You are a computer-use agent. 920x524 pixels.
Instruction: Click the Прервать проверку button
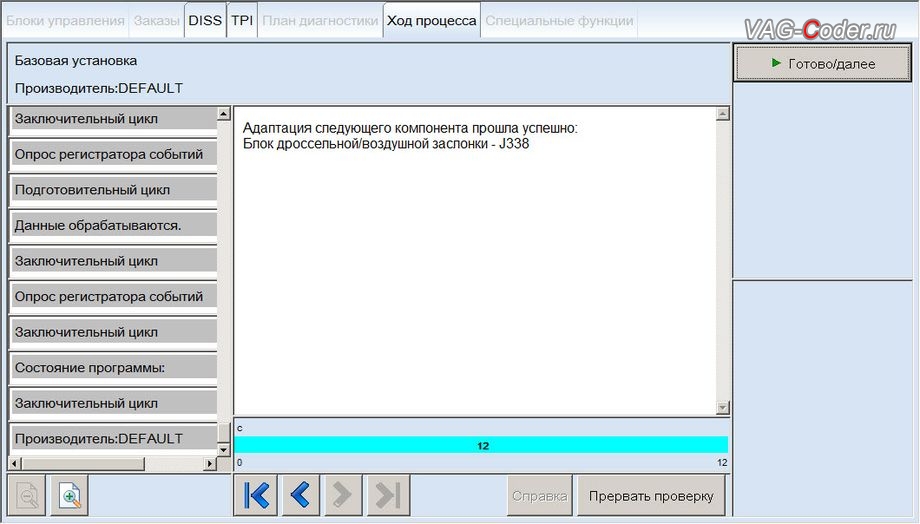(651, 496)
